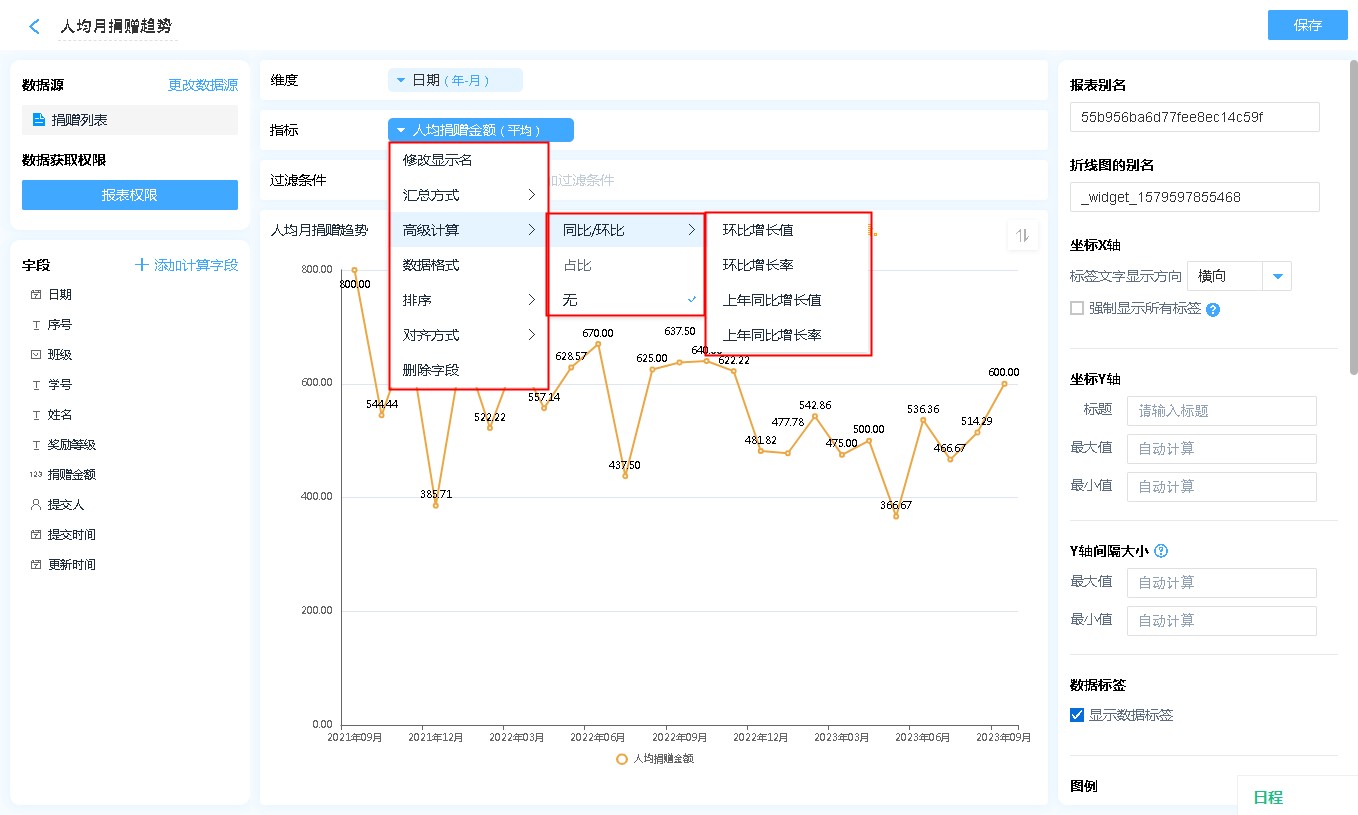This screenshot has height=815, width=1358.
Task: Click the 报表别名 input field
Action: [x=1194, y=117]
